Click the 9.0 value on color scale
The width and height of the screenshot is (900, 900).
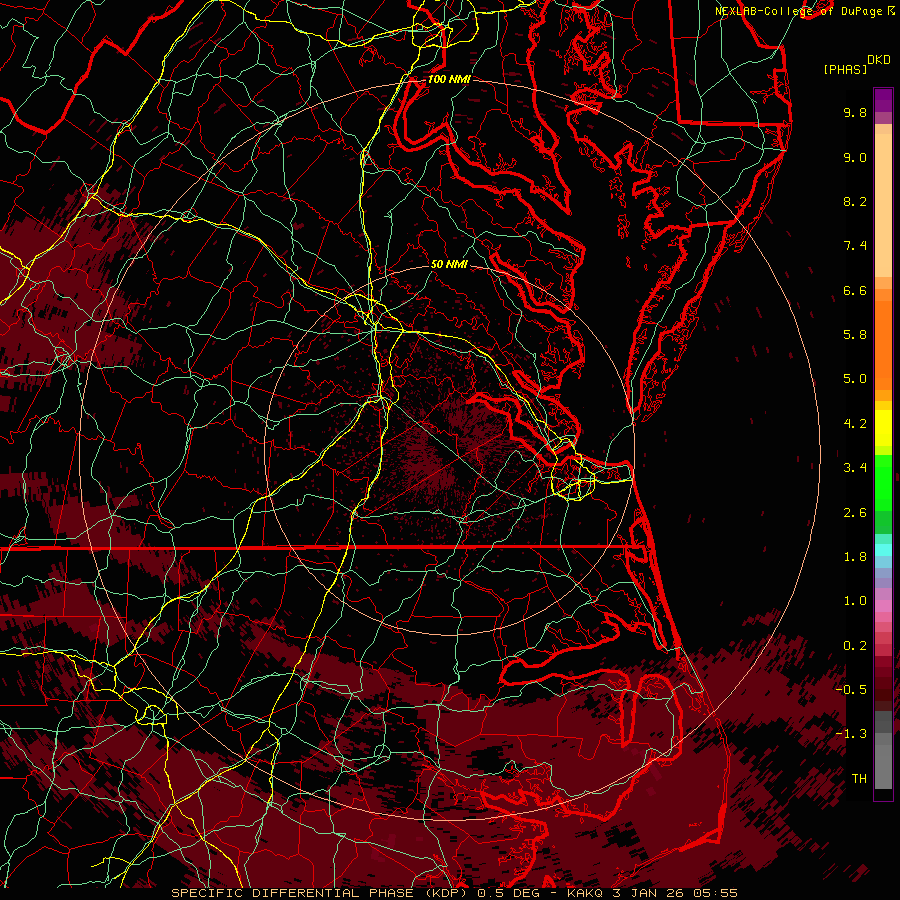click(855, 157)
